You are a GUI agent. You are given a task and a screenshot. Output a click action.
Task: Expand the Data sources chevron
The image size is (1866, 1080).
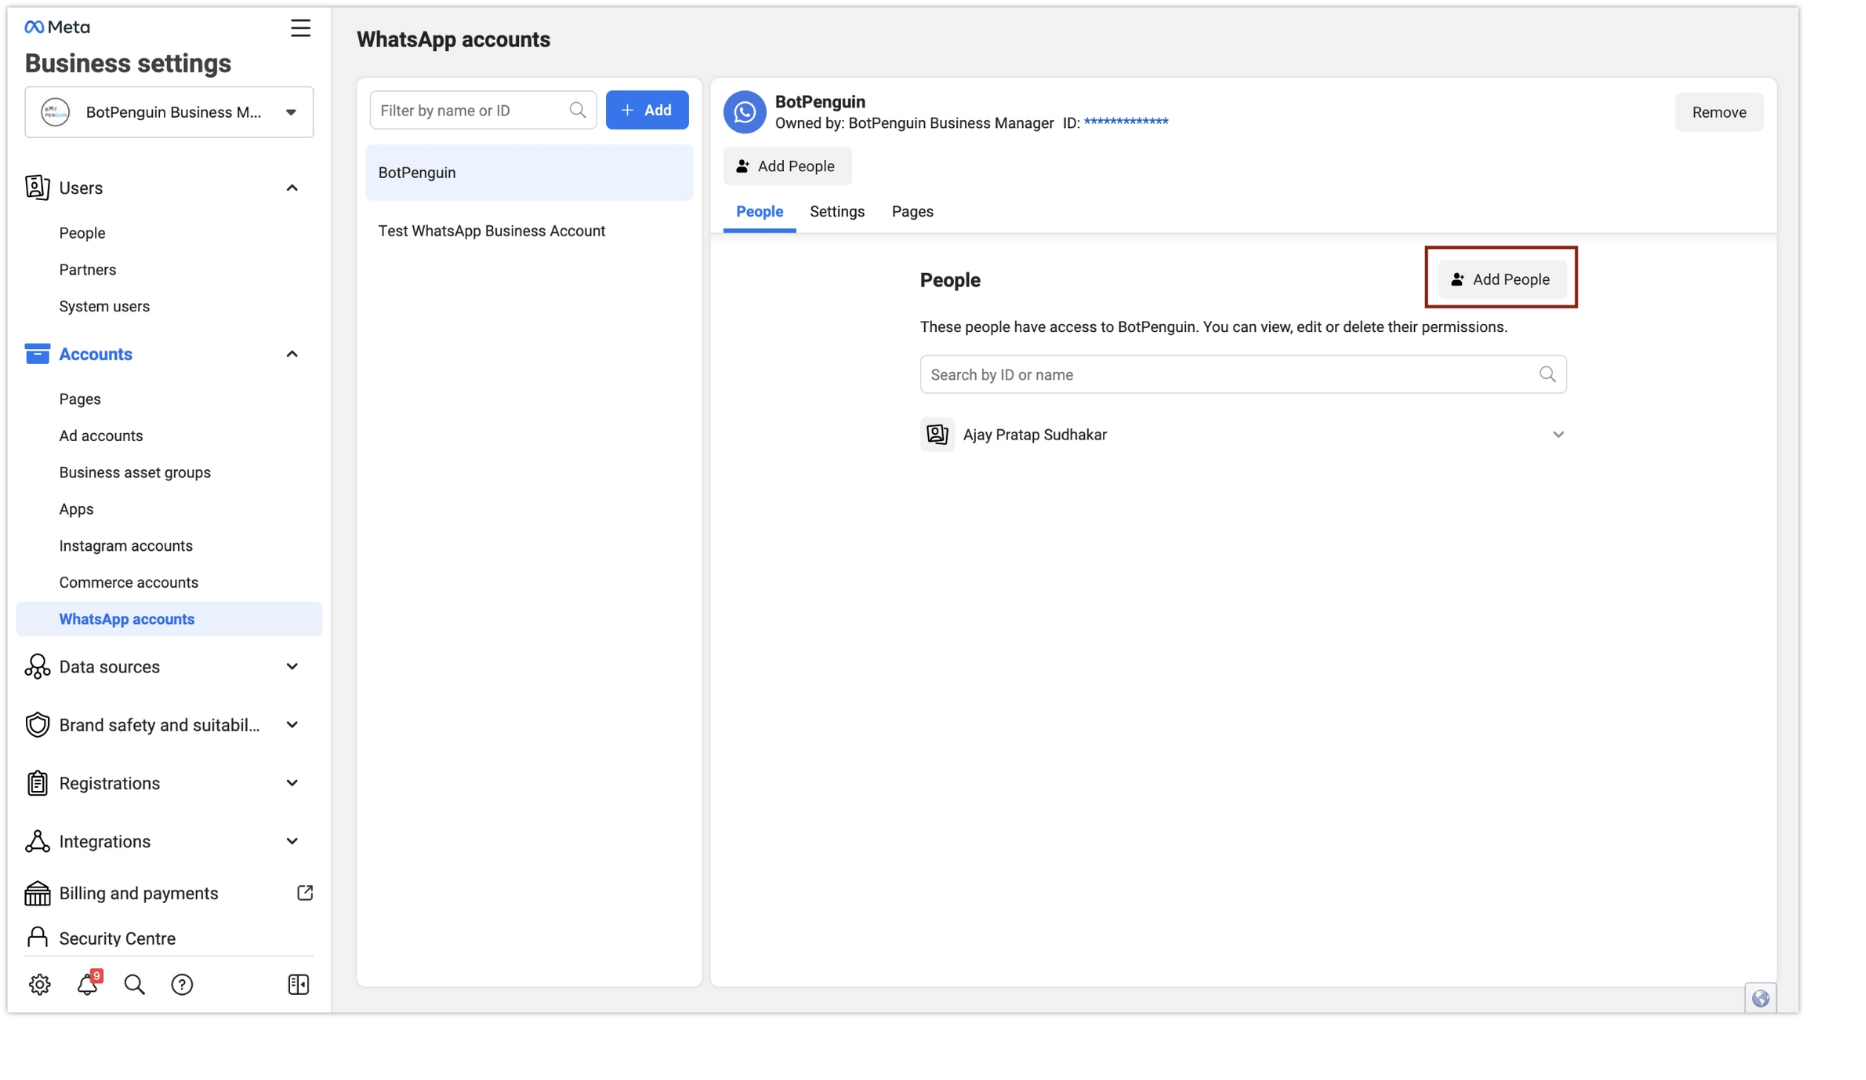point(292,667)
